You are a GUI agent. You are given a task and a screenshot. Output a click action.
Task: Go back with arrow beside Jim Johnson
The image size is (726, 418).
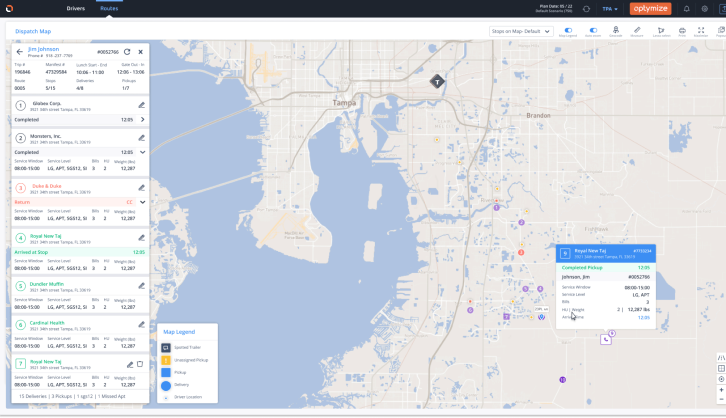tap(19, 52)
